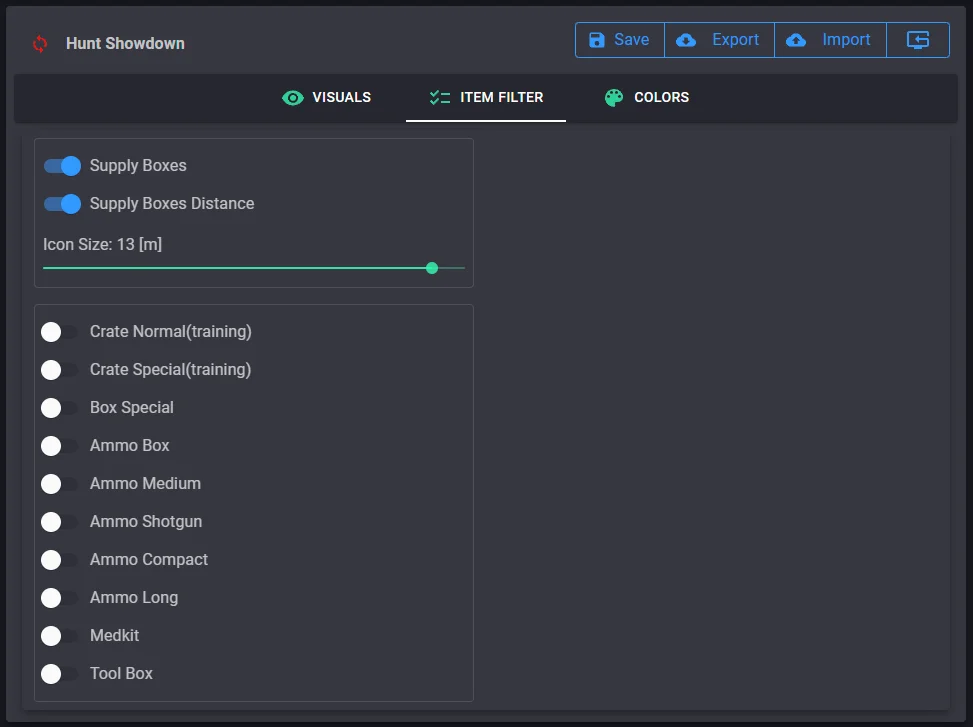Click the cloud upload Import icon
The image size is (973, 727).
tap(796, 40)
